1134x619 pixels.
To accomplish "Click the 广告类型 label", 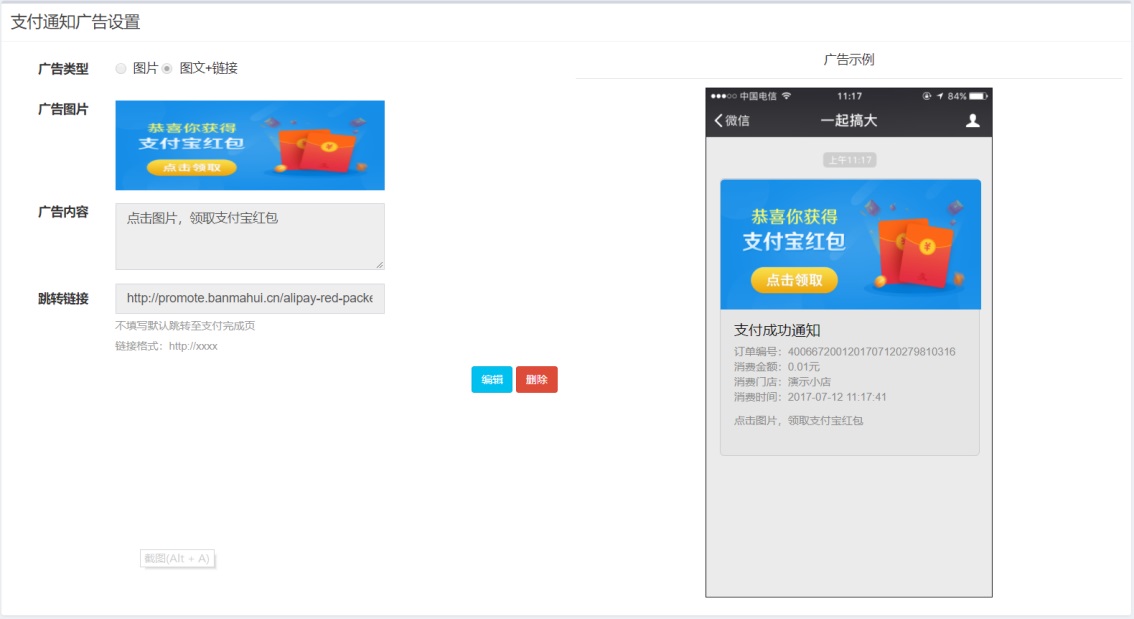I will click(63, 69).
